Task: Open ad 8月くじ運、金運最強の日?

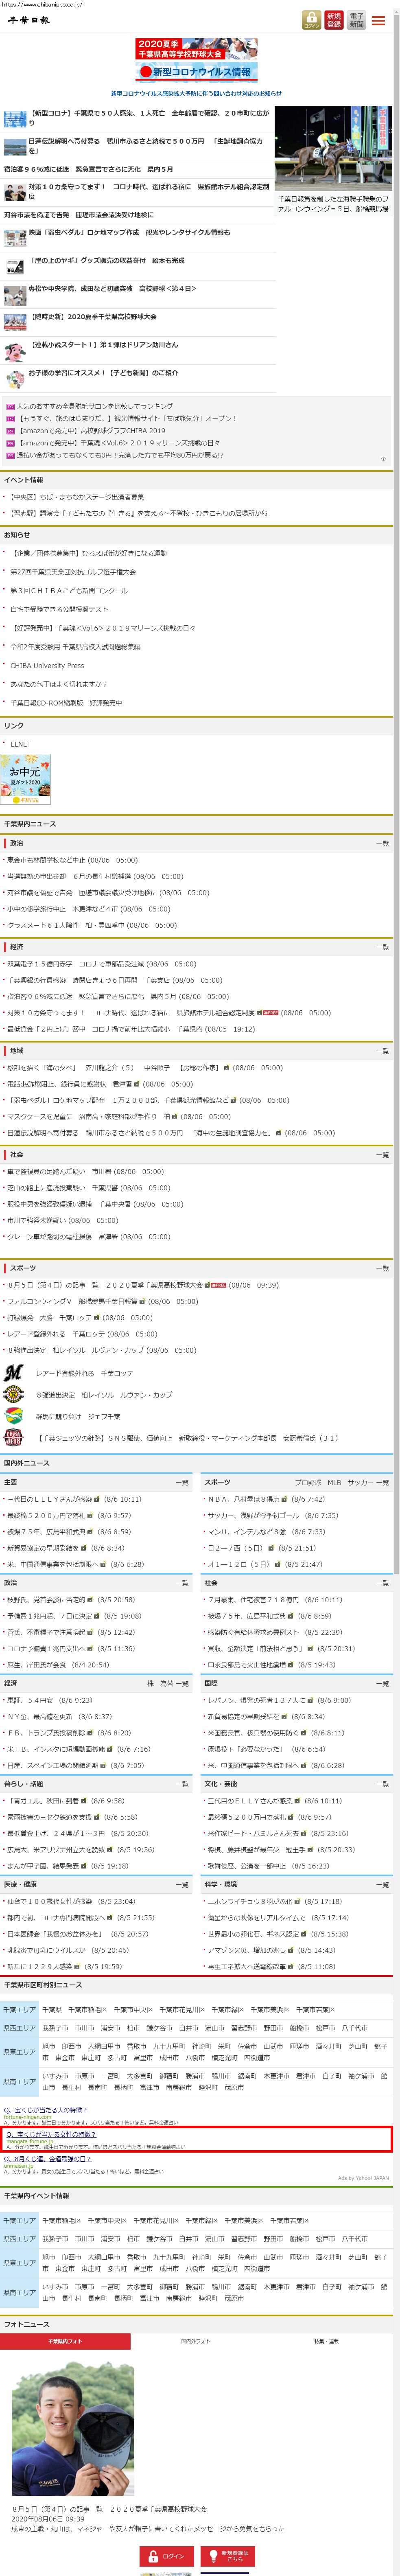Action: tap(48, 2159)
